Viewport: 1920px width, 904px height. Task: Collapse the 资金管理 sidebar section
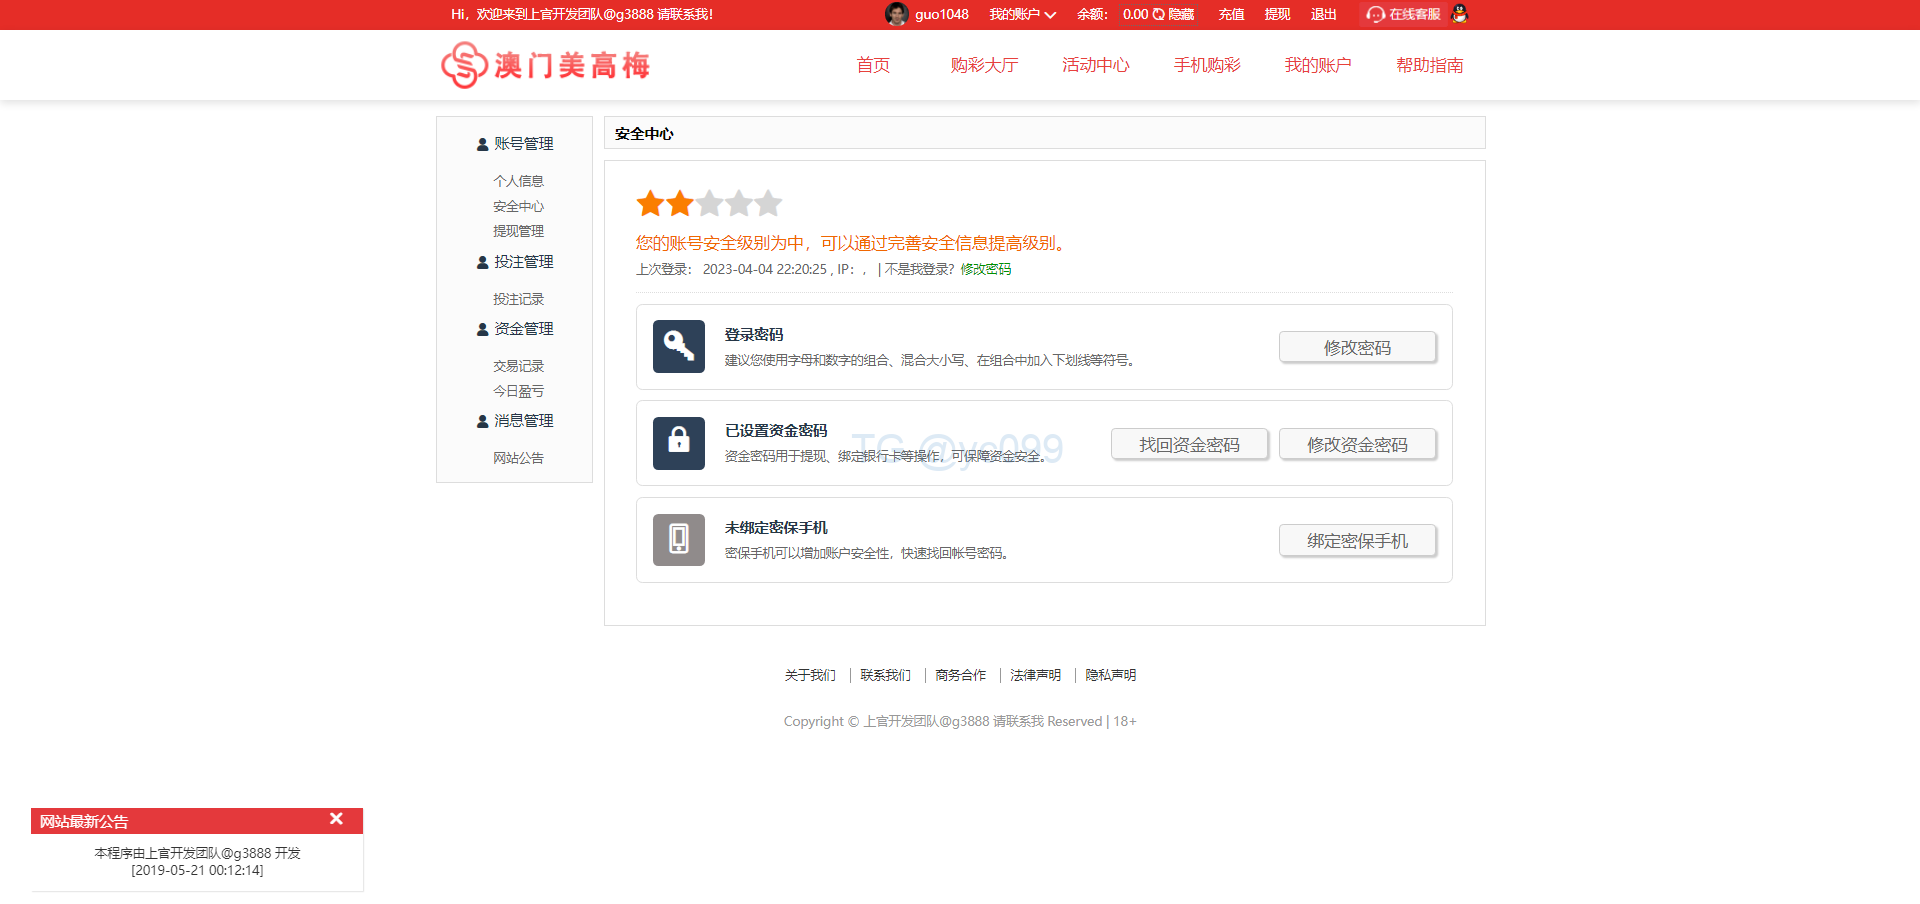(x=515, y=329)
